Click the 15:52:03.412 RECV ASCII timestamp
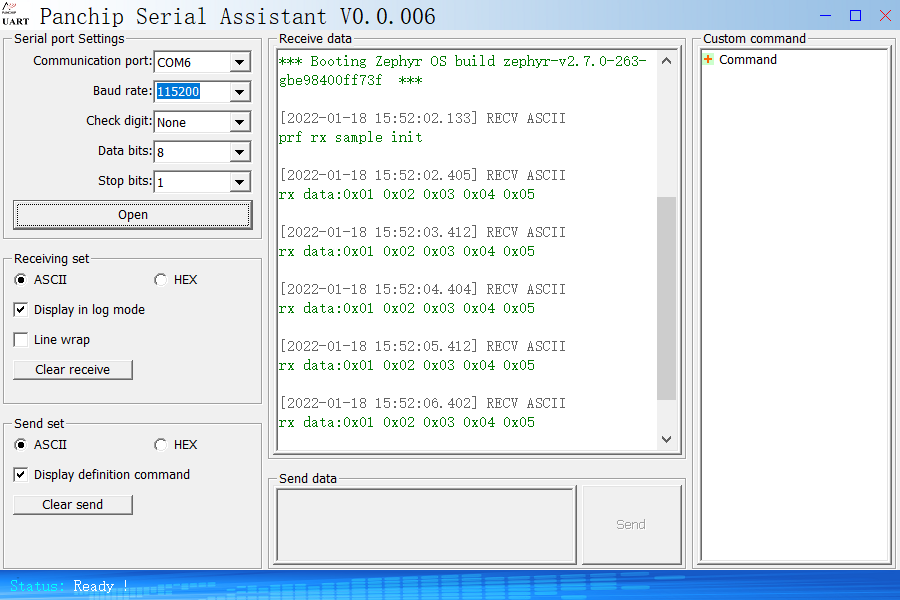 tap(422, 232)
